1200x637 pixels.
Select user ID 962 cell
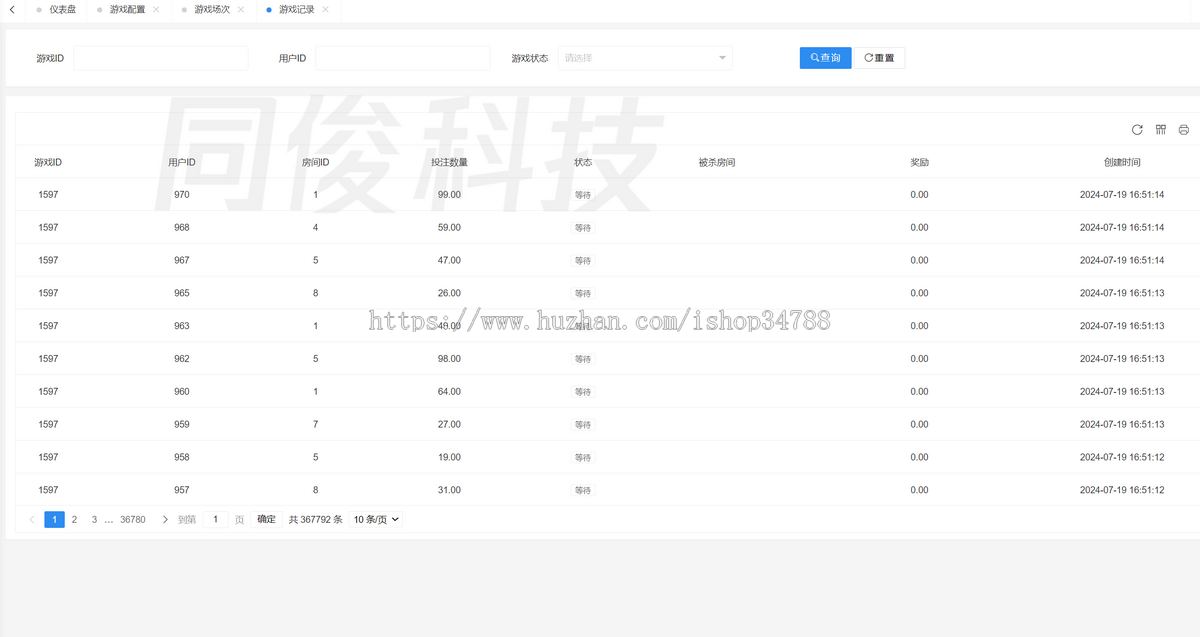click(x=181, y=358)
